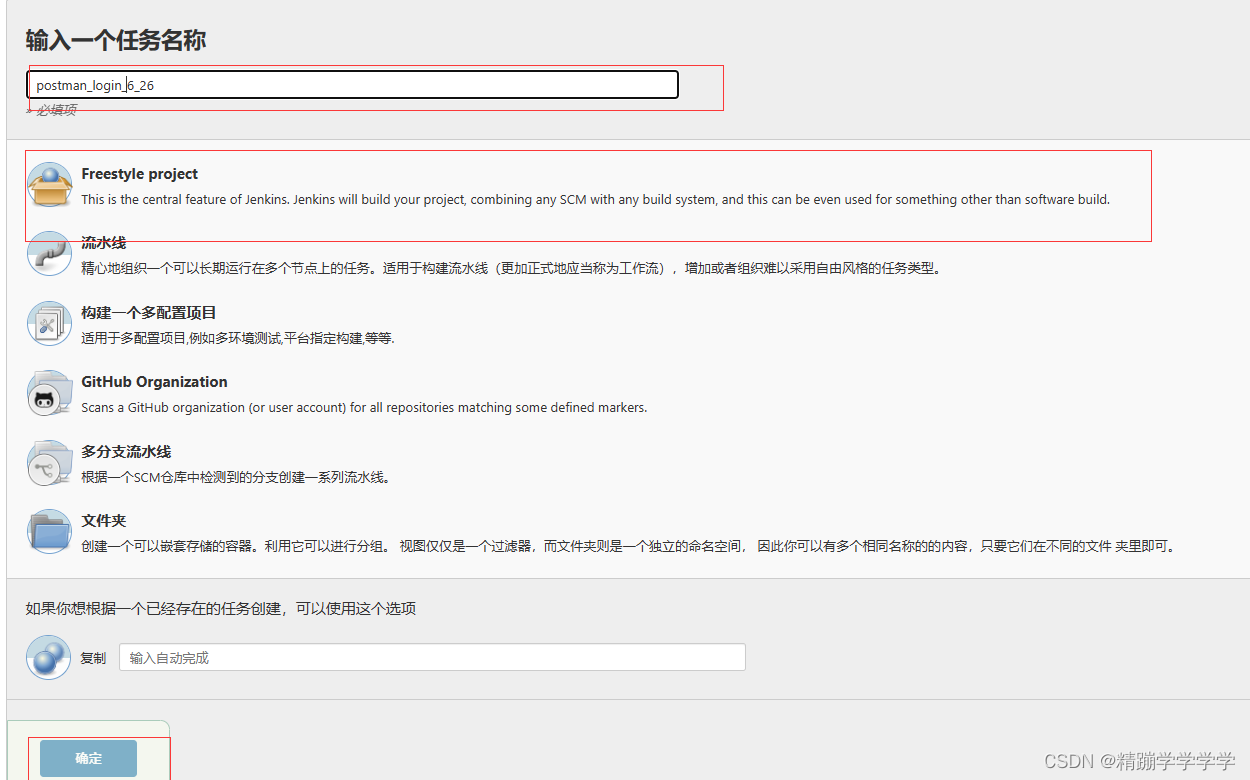Viewport: 1250px width, 780px height.
Task: Click the GitHub Organization octocat icon
Action: pyautogui.click(x=49, y=393)
